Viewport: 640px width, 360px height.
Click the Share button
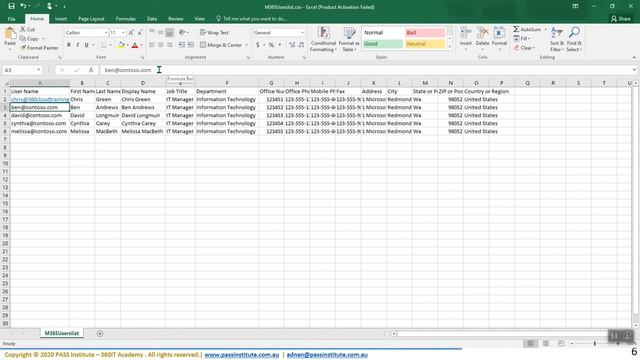pos(621,19)
